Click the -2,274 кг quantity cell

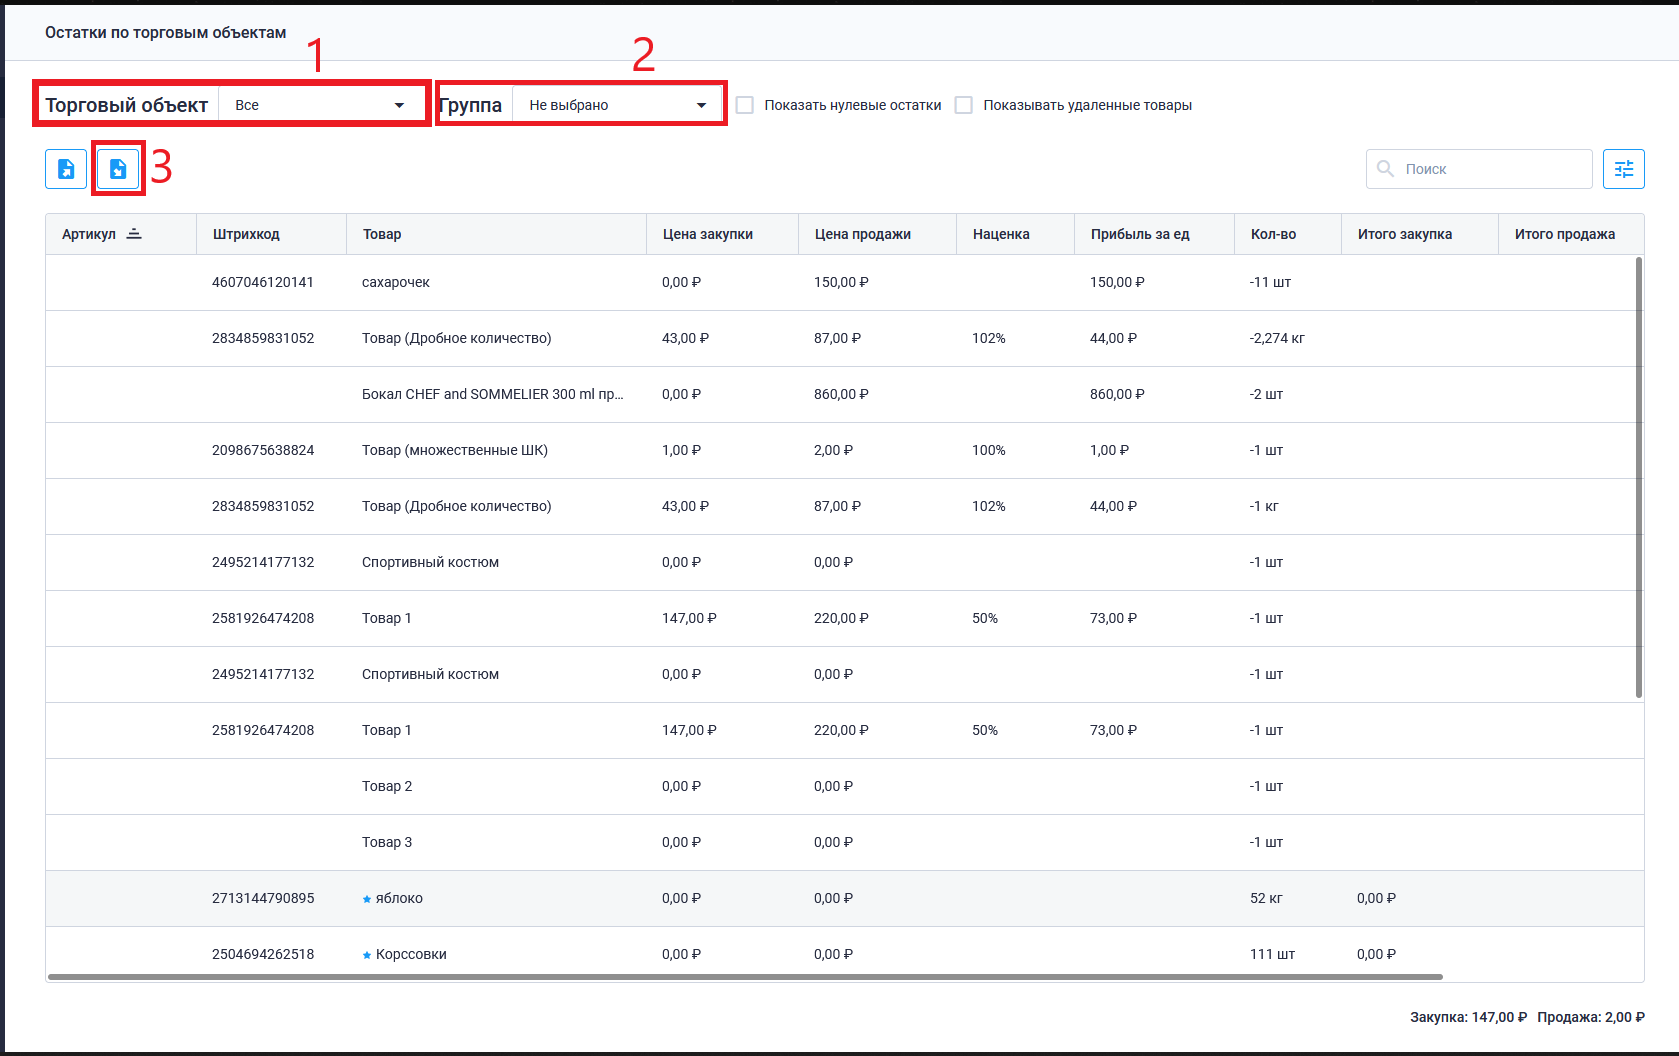[x=1277, y=338]
